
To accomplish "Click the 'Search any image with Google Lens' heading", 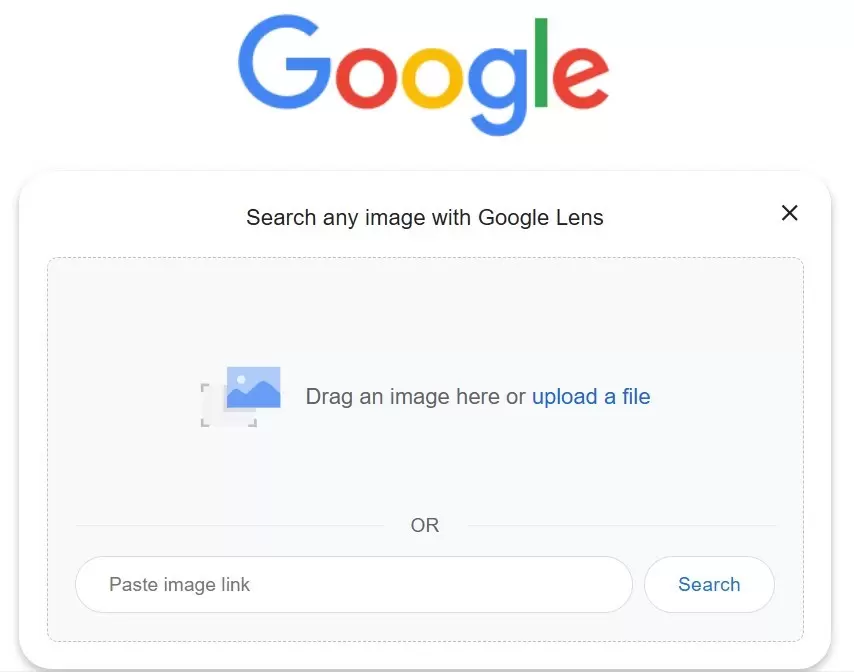I will click(x=425, y=217).
